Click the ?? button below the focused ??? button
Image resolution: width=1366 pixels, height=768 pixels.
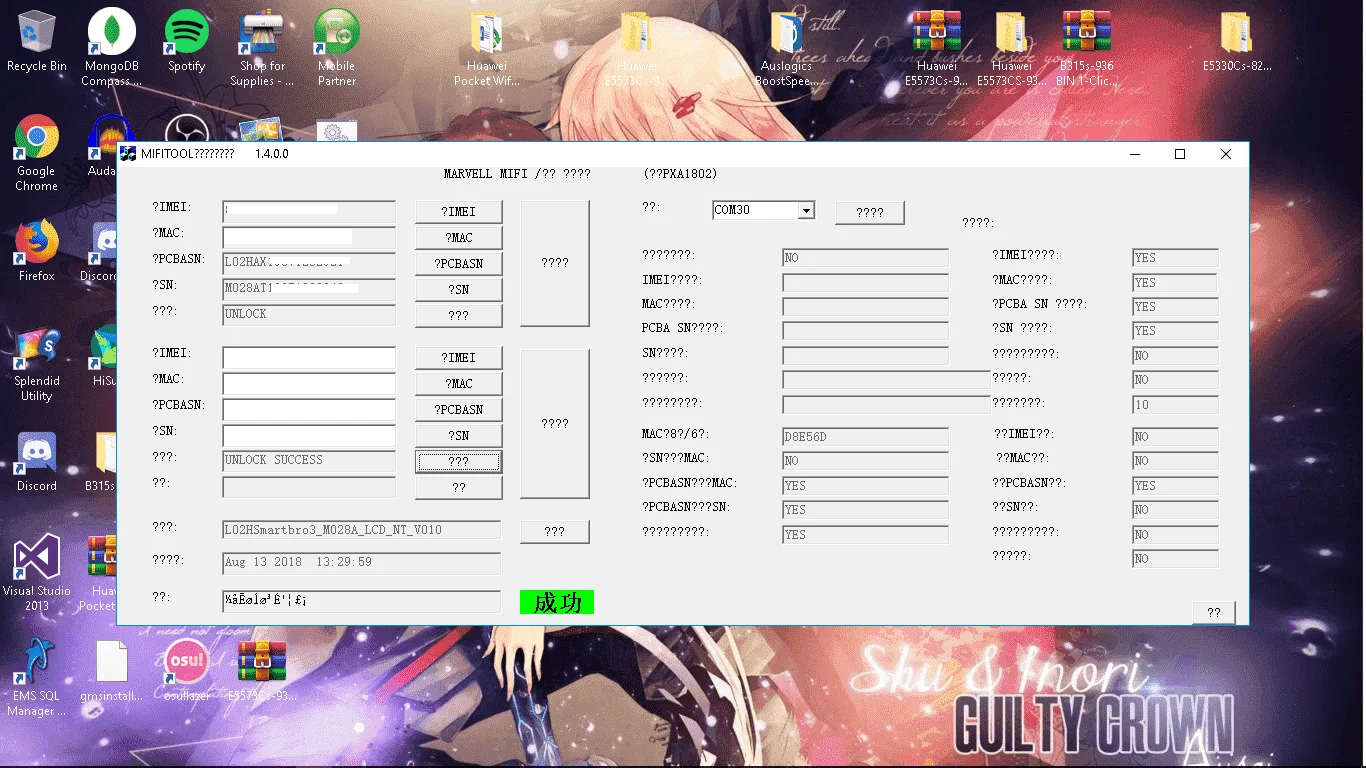(459, 488)
